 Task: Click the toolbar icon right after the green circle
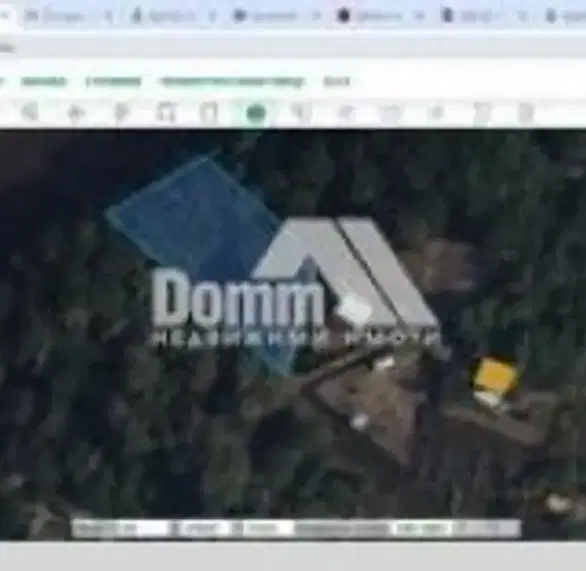(299, 112)
